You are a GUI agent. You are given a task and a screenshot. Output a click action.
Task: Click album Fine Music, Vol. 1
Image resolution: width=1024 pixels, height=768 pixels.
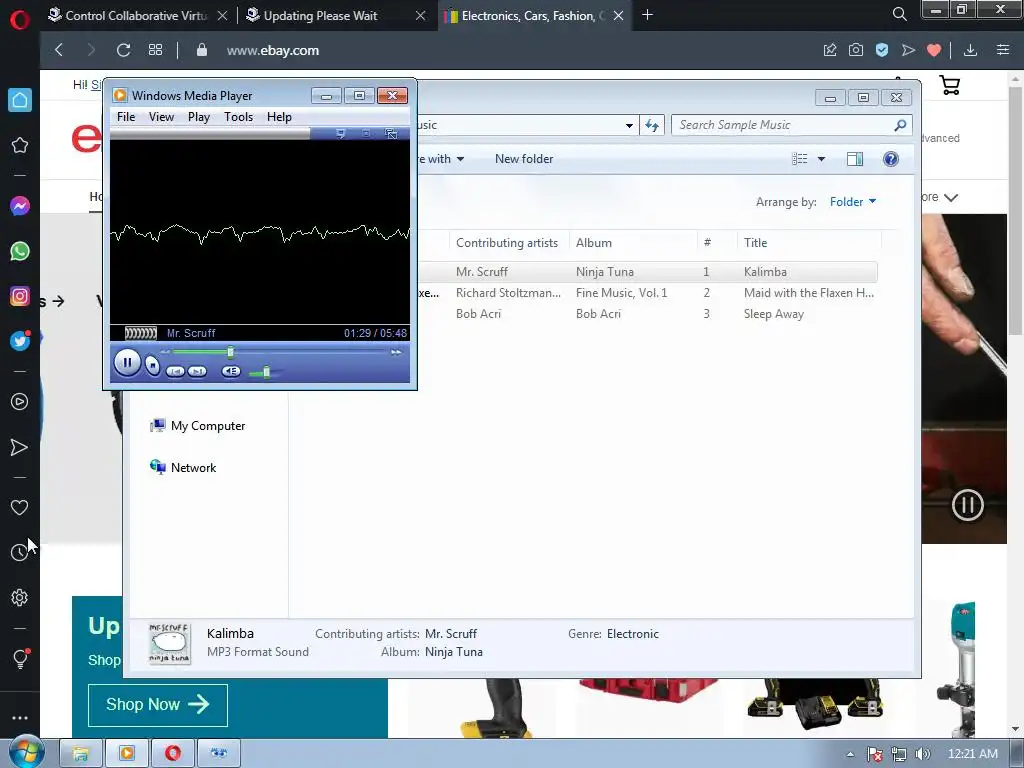click(621, 293)
